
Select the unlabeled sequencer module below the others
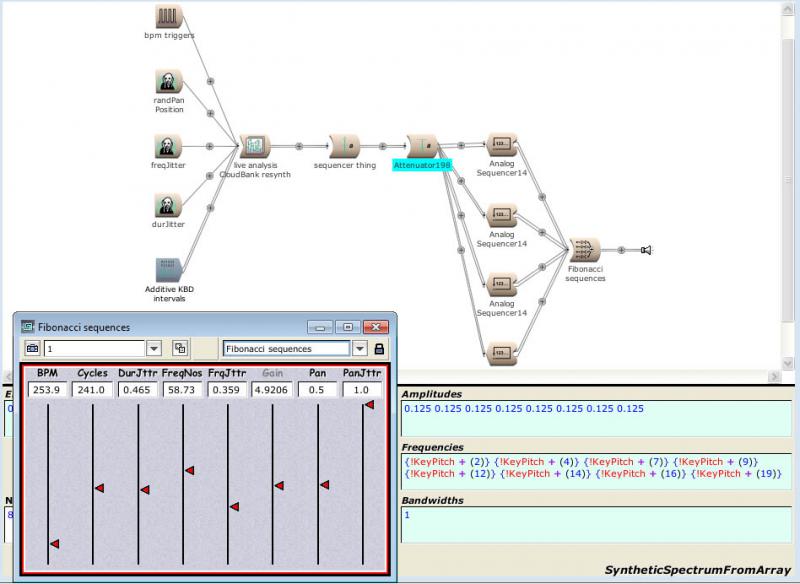point(502,353)
